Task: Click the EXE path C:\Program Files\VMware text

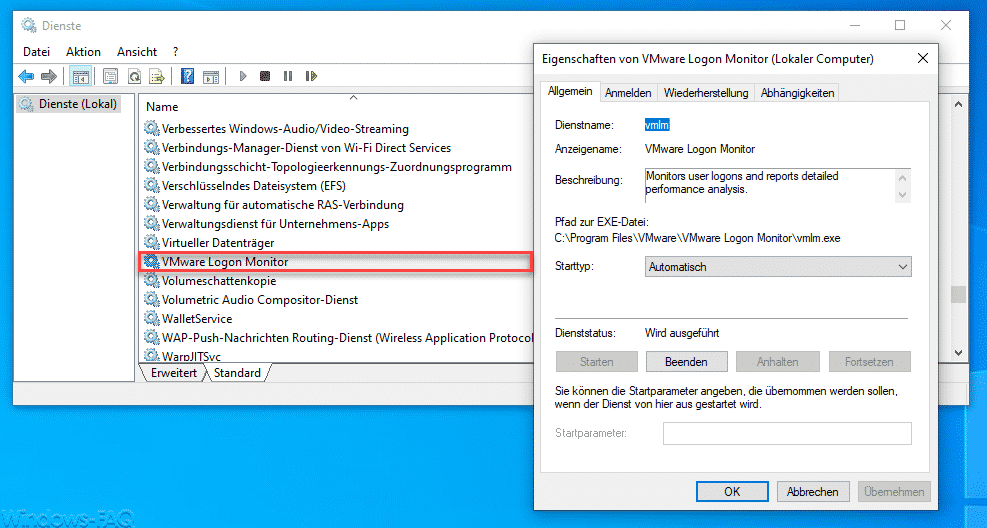Action: click(x=697, y=239)
